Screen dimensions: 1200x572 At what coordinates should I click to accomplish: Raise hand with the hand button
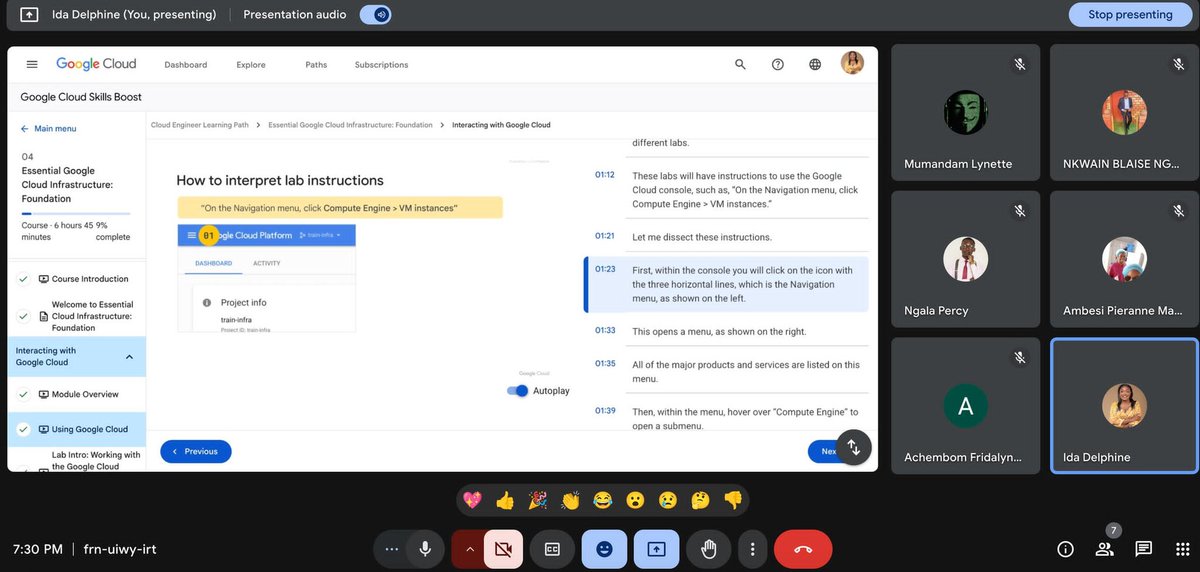pos(709,549)
